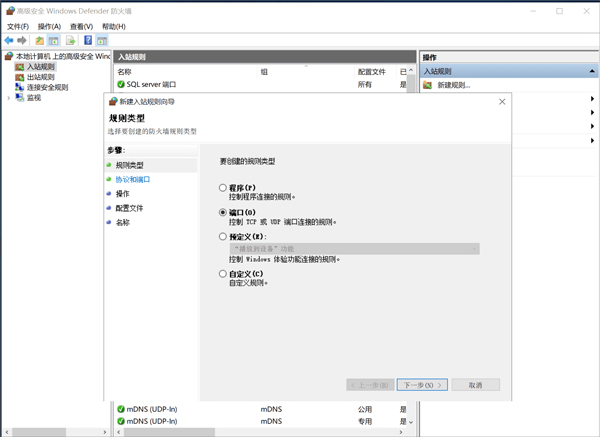Click rules list vertical scrollbar down arrow
Viewport: 600px width, 437px height.
pos(411,422)
